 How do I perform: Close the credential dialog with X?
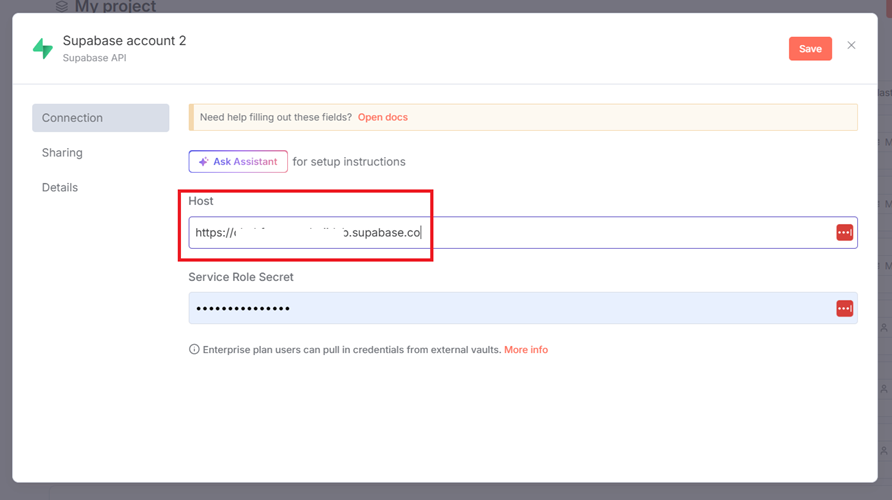[x=851, y=45]
